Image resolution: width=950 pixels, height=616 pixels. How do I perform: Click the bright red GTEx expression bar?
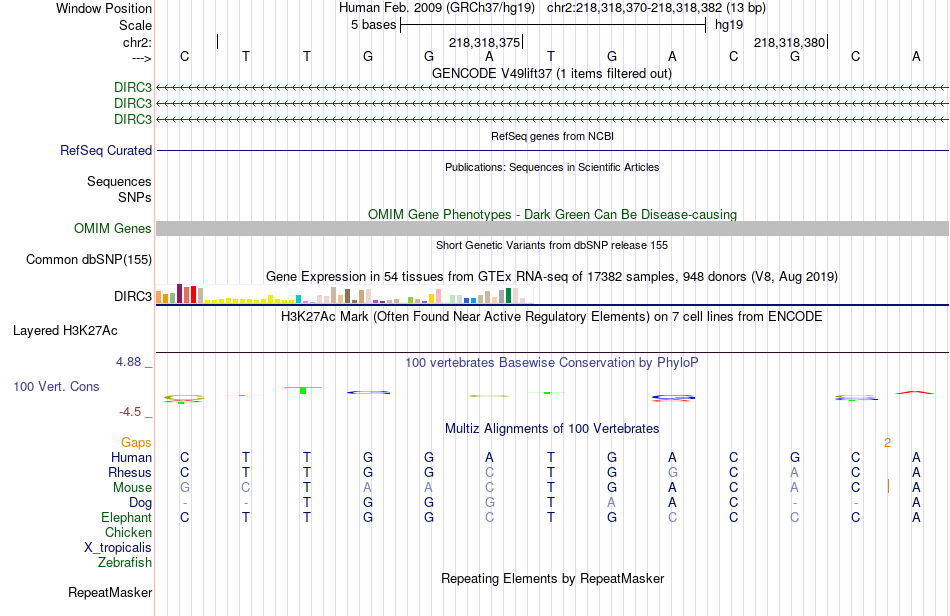click(x=193, y=294)
